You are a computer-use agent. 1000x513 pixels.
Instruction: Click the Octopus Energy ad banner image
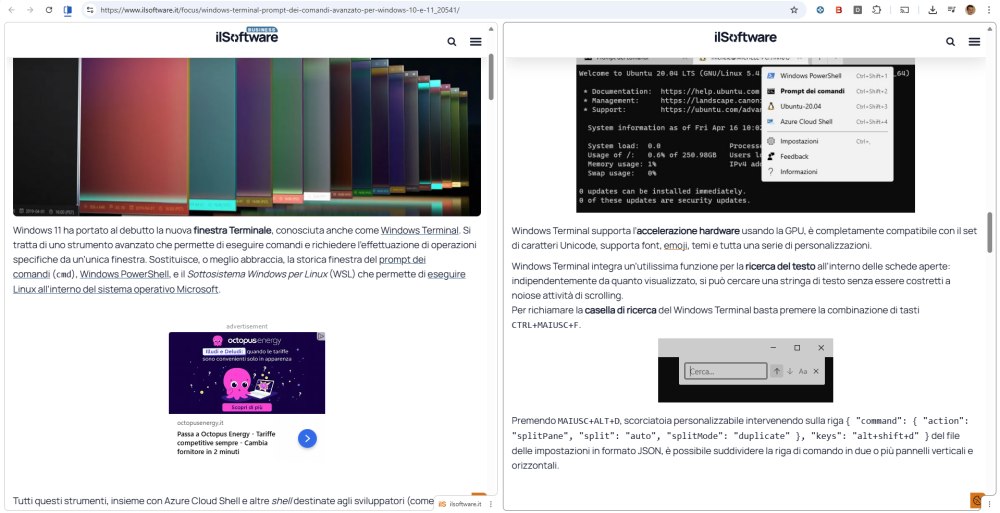coord(247,373)
